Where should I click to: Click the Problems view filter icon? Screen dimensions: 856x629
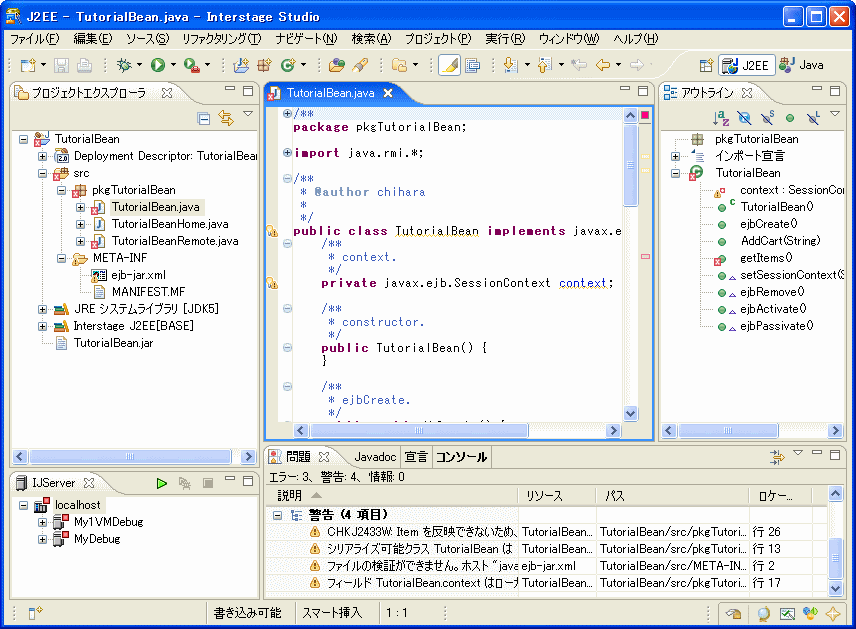777,457
